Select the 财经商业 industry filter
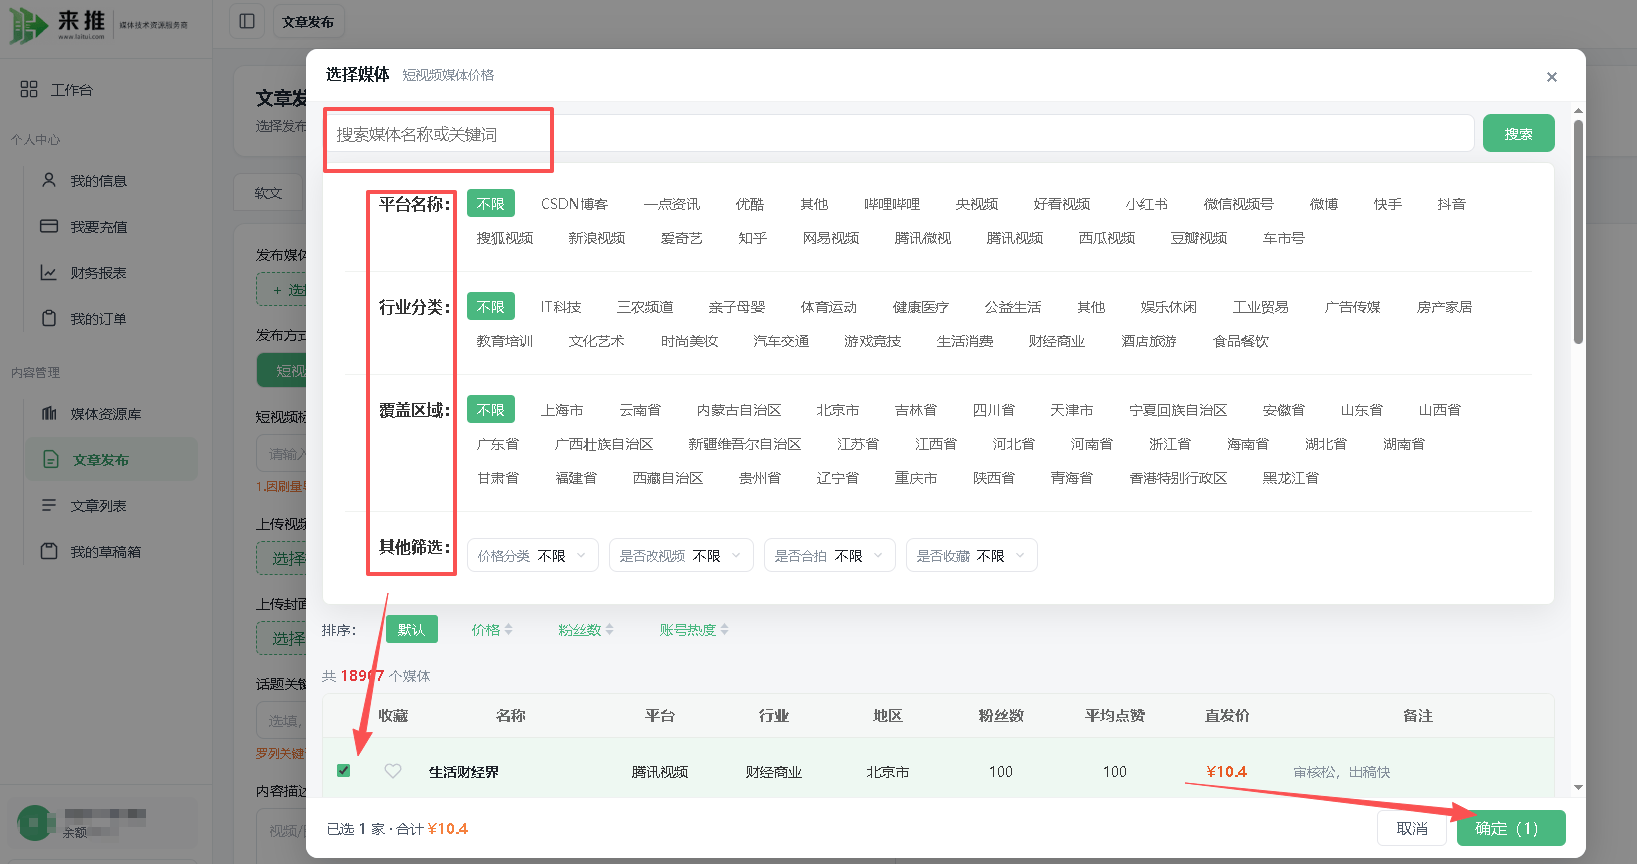1637x864 pixels. click(1056, 341)
